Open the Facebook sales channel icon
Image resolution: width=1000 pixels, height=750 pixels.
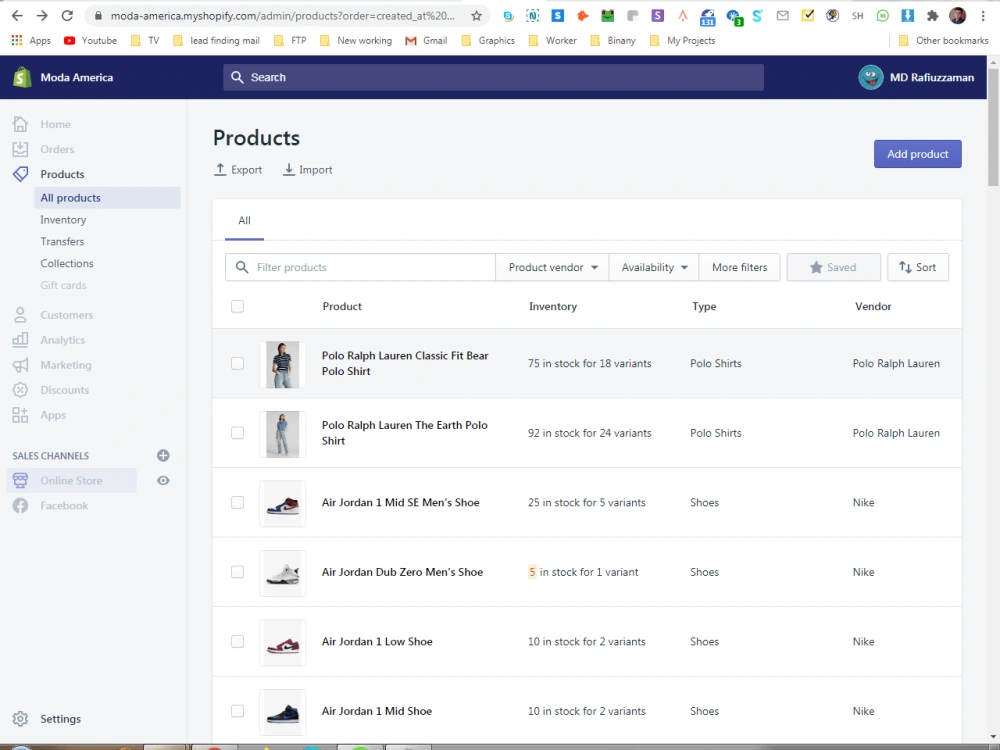coord(20,506)
